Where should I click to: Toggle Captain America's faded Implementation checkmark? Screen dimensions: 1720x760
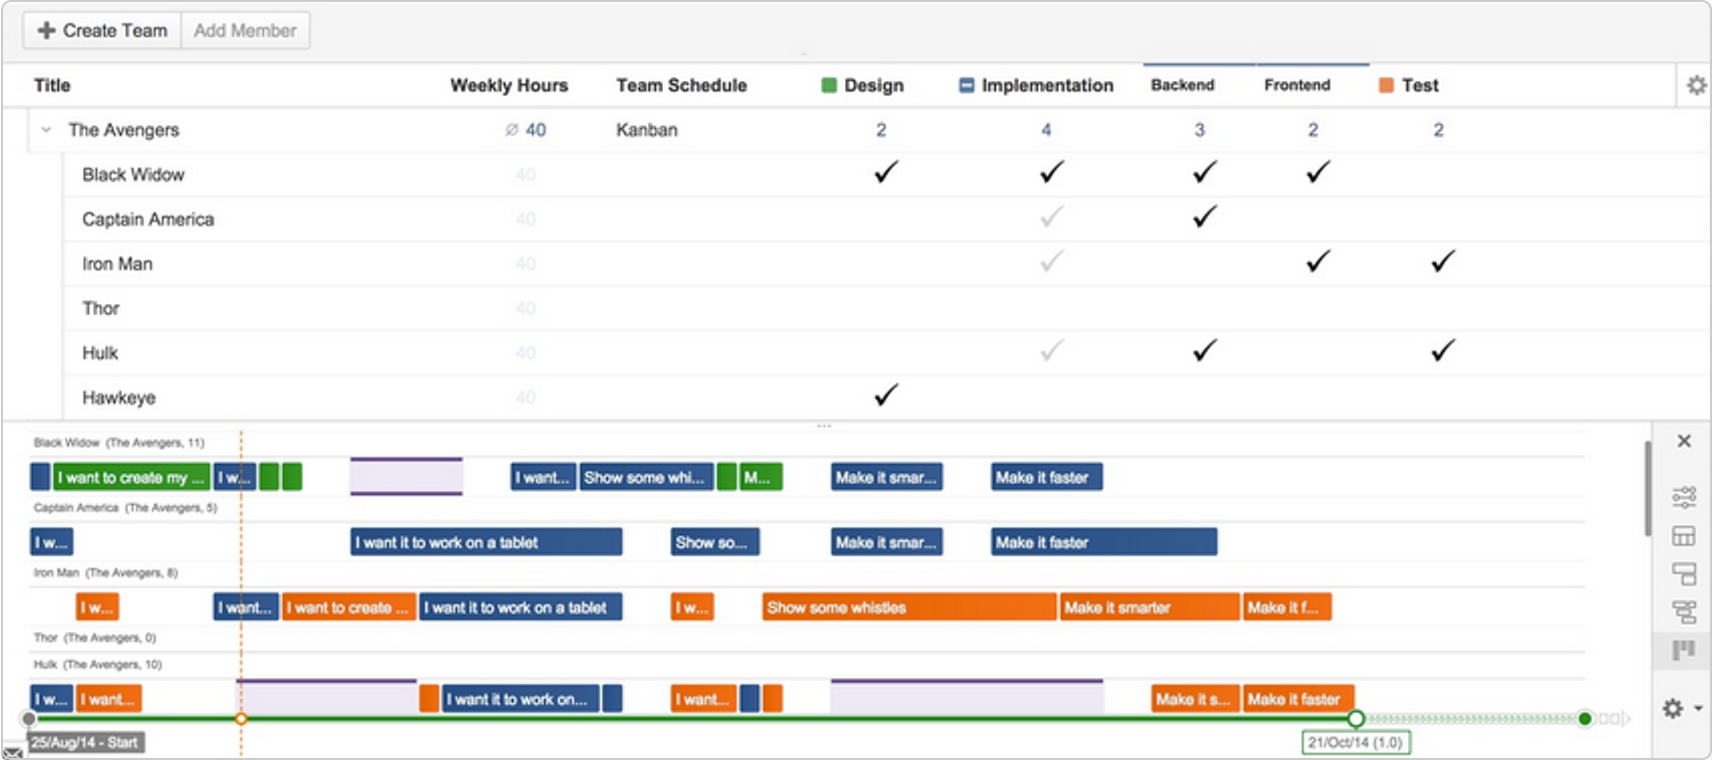pos(1051,216)
